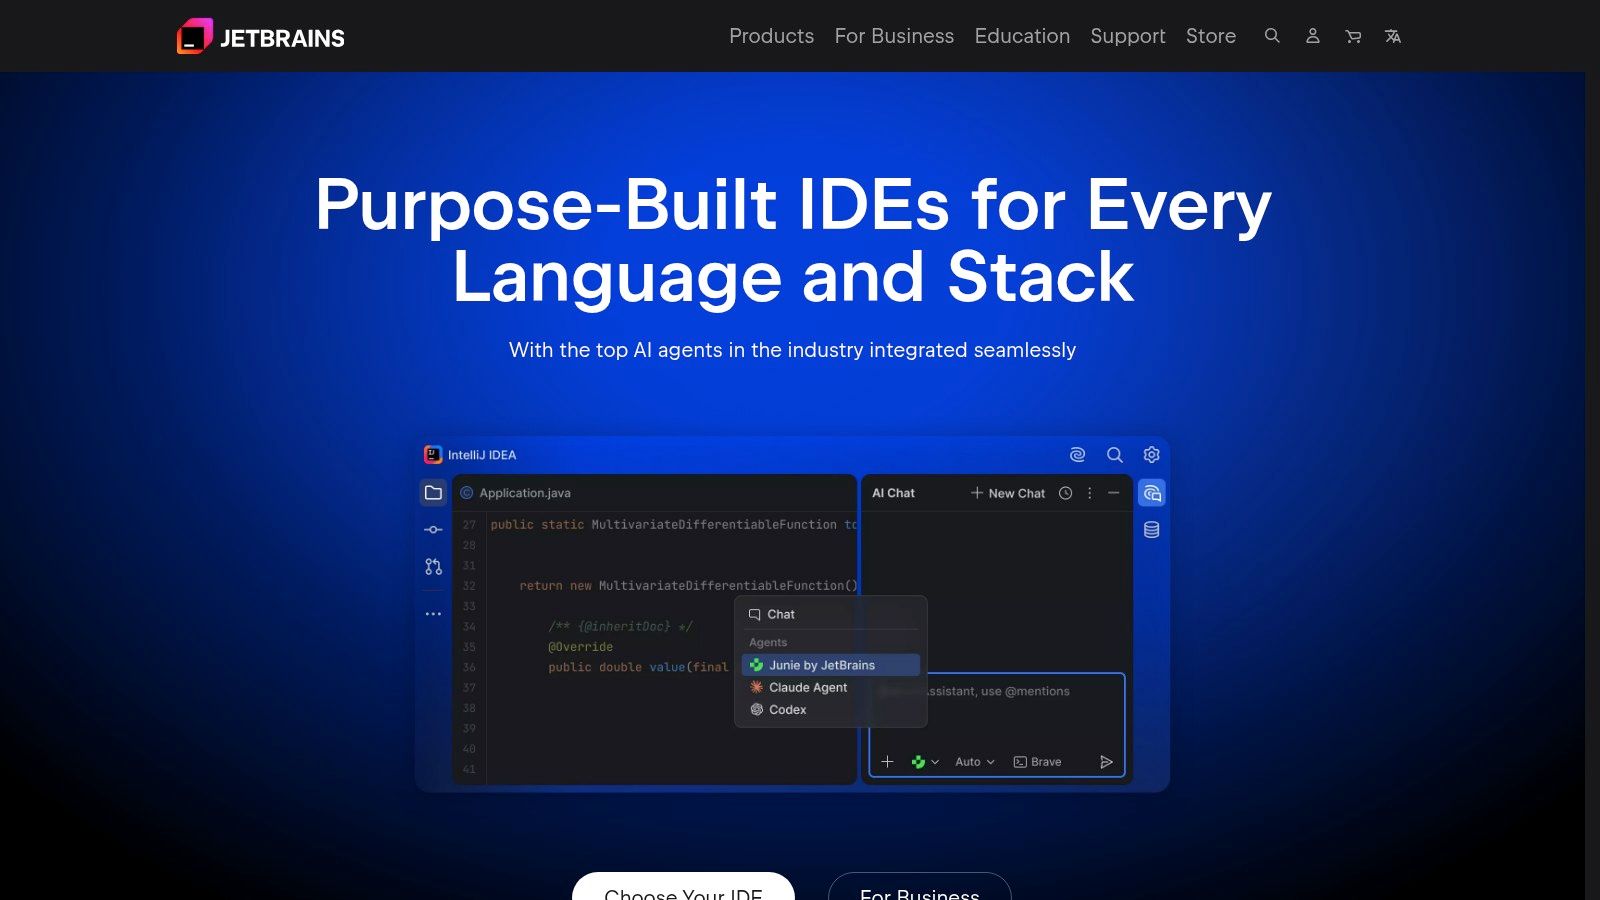This screenshot has height=900, width=1600.
Task: Open the IDE settings gear icon
Action: pyautogui.click(x=1151, y=454)
